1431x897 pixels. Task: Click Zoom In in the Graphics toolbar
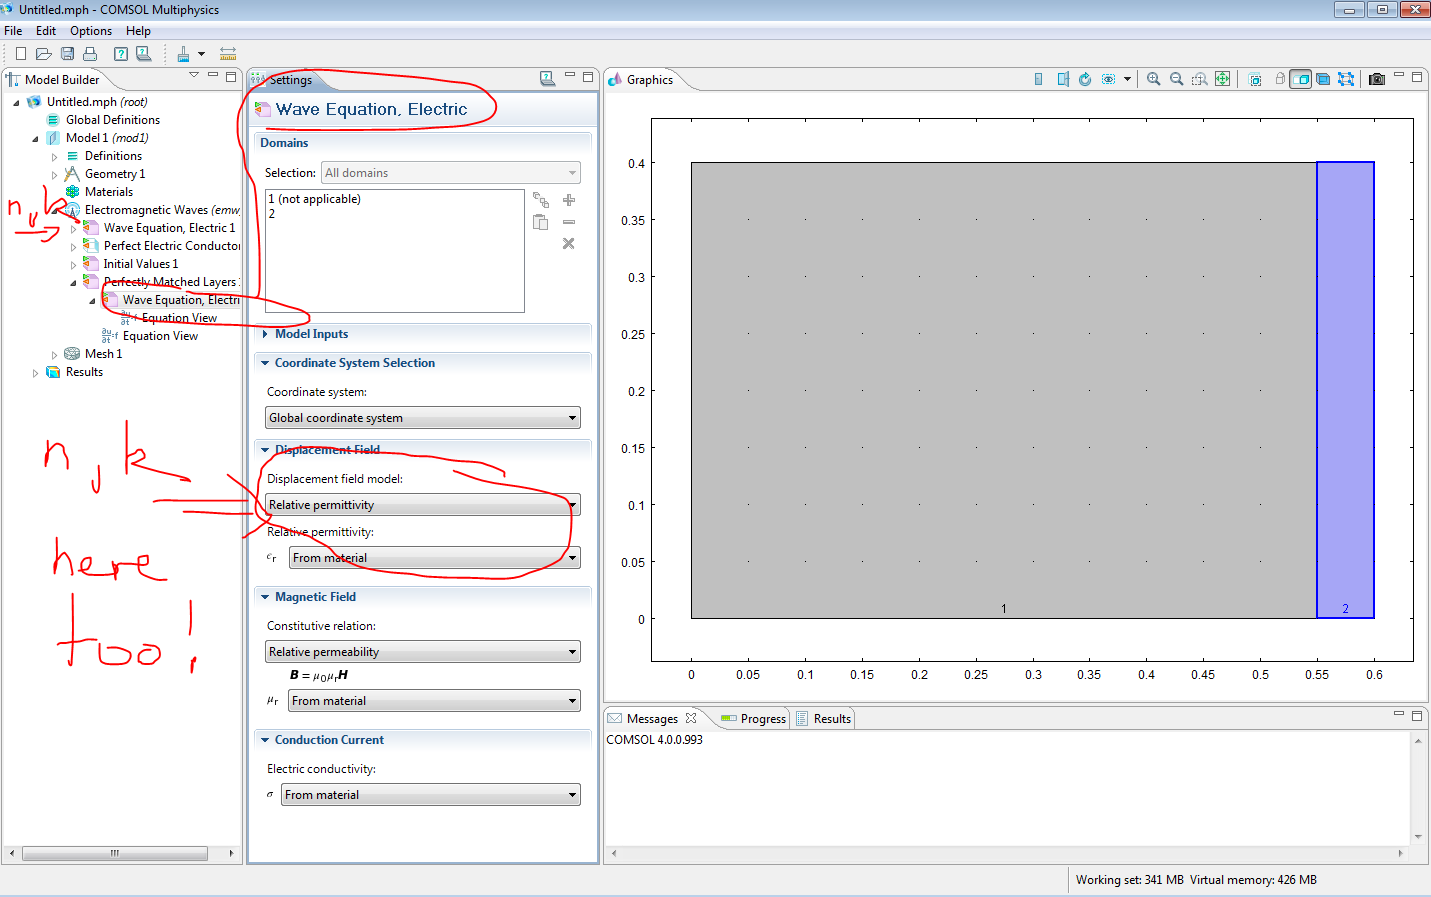pyautogui.click(x=1153, y=79)
